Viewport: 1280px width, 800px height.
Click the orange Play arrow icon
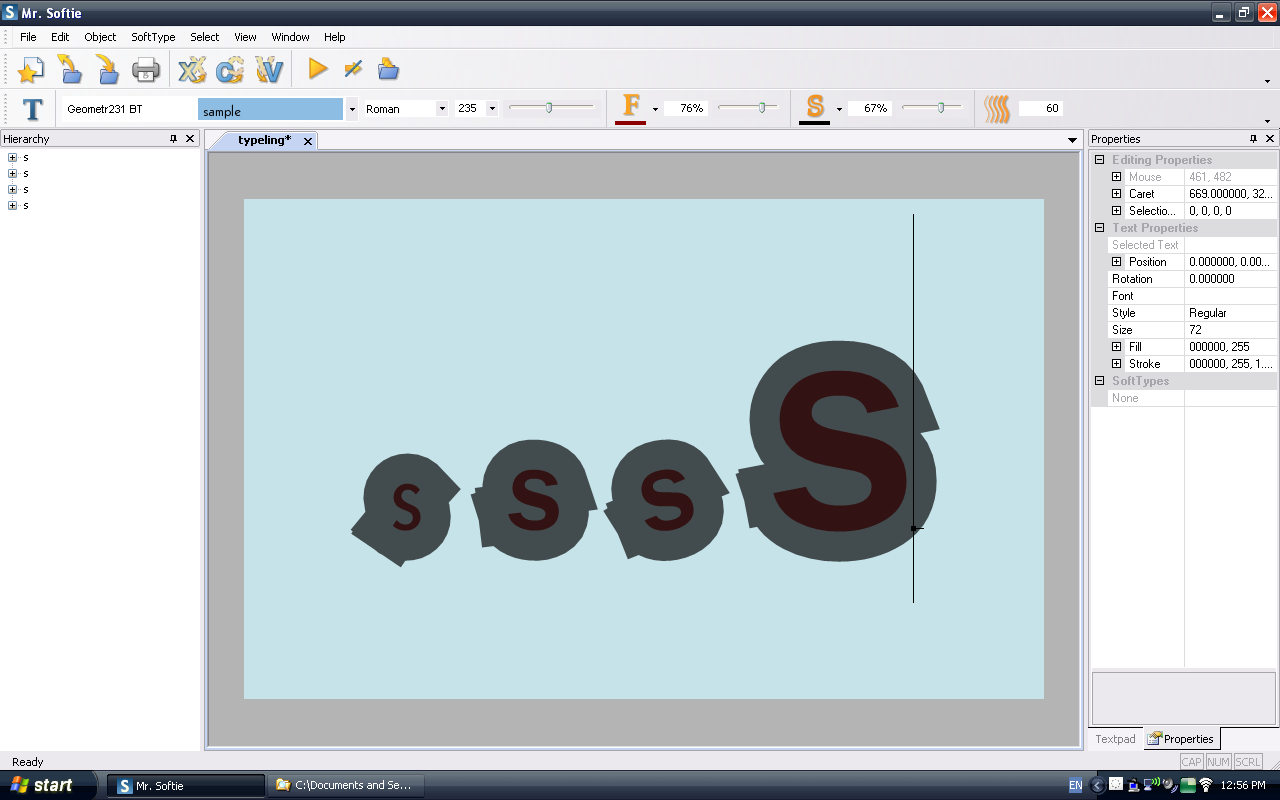pyautogui.click(x=318, y=69)
